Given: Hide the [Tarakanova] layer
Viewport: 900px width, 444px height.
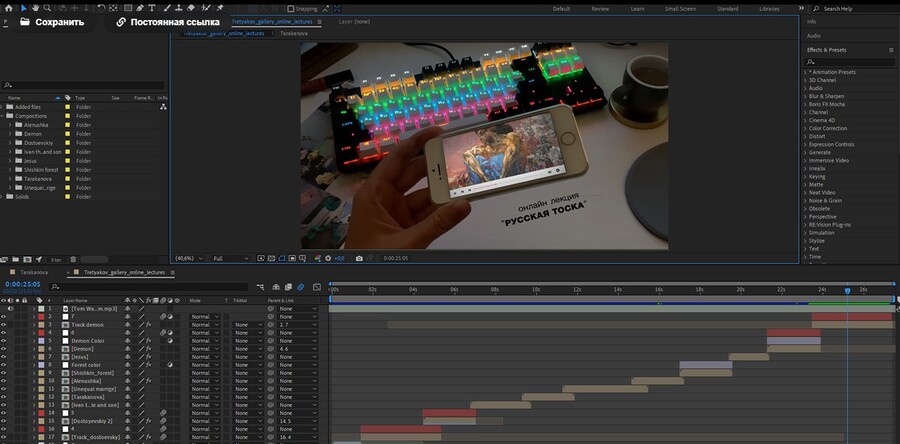Looking at the screenshot, I should 3,397.
